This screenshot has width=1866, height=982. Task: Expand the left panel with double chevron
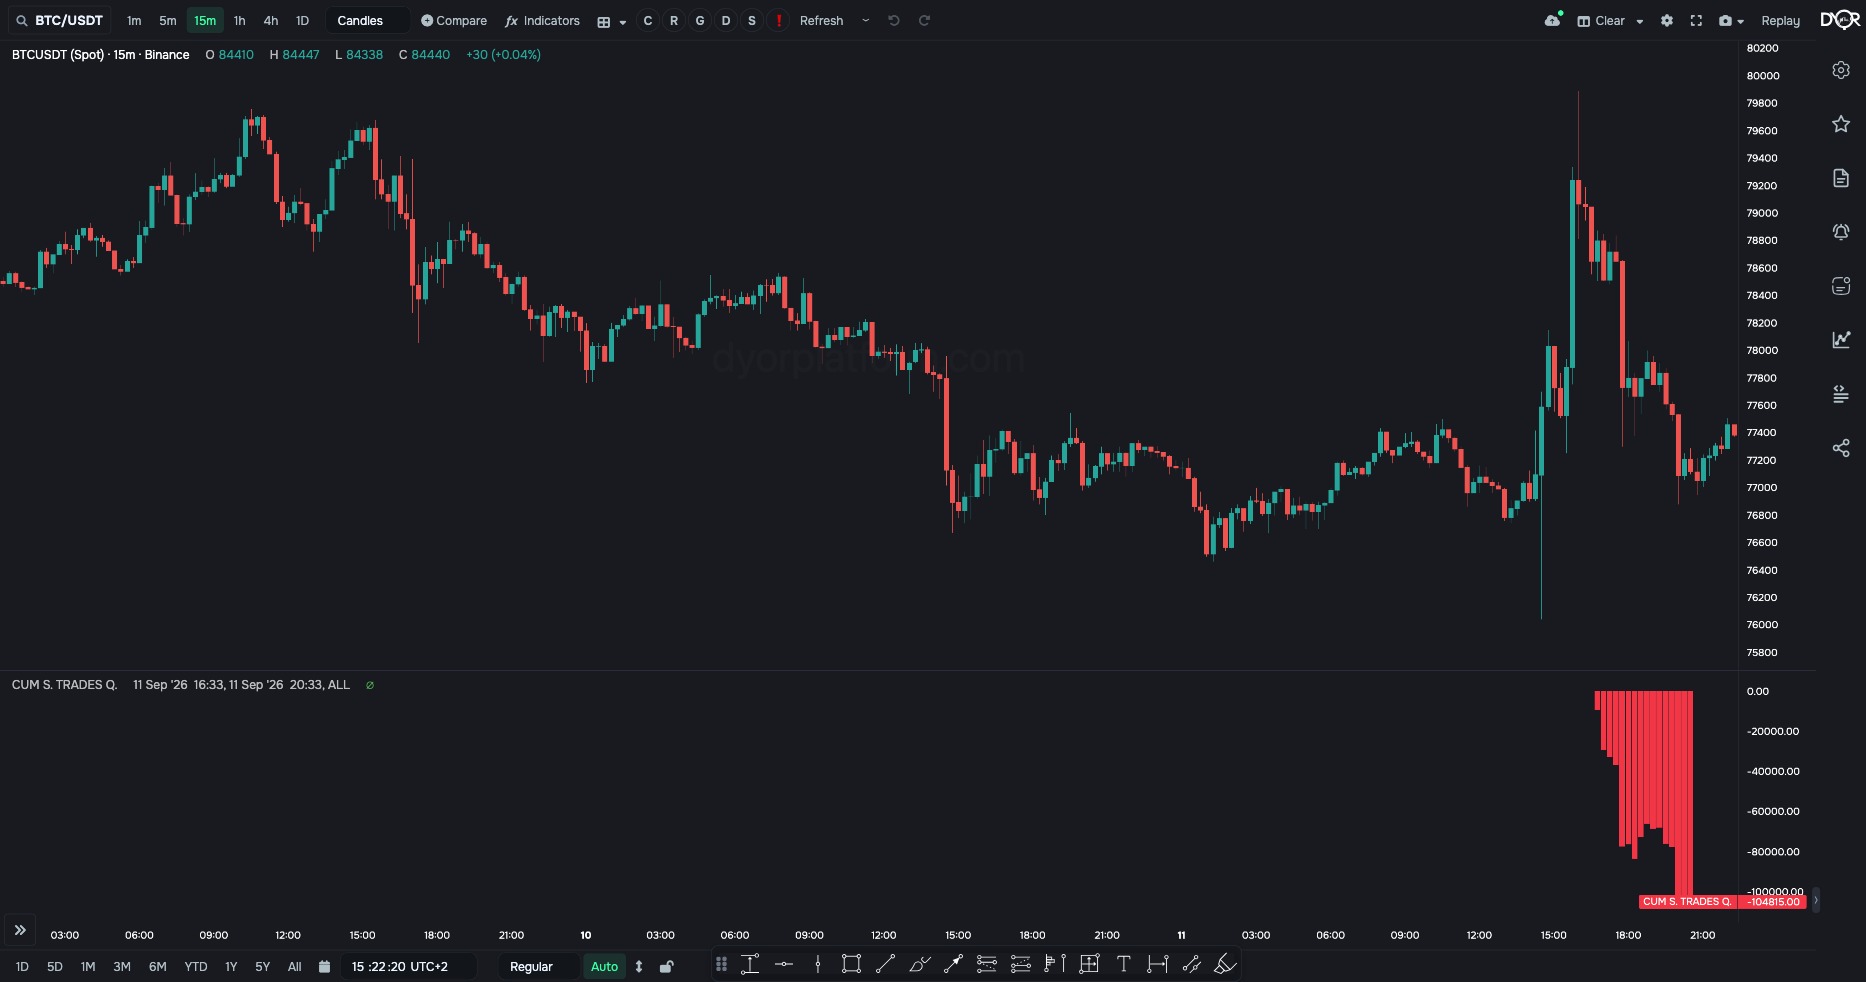click(20, 931)
